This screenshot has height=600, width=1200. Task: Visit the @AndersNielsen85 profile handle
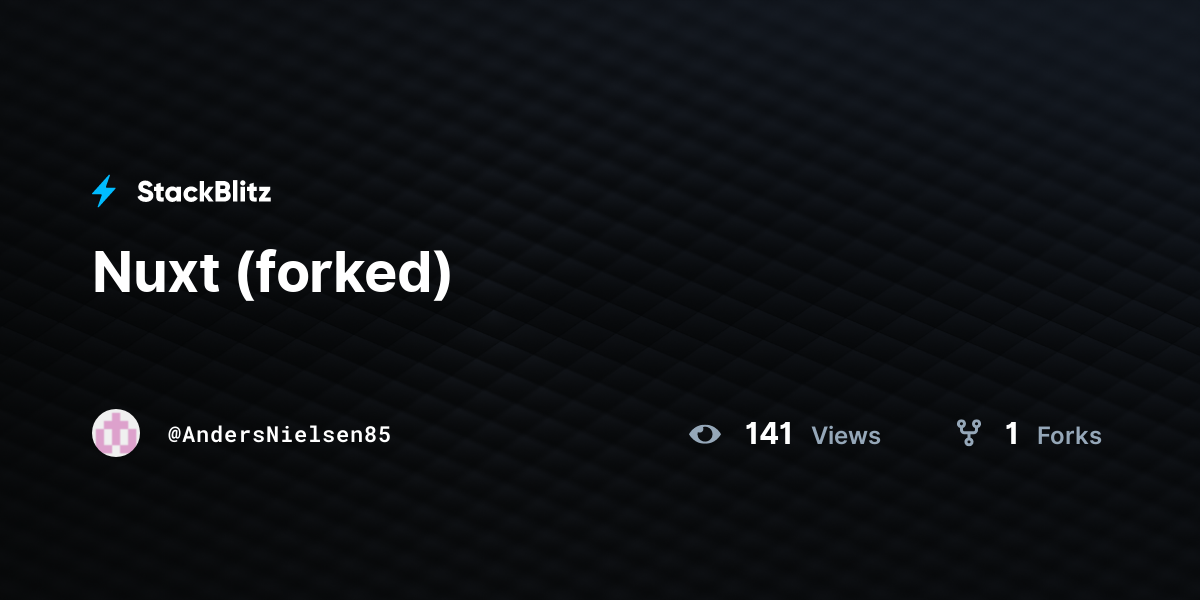click(279, 435)
